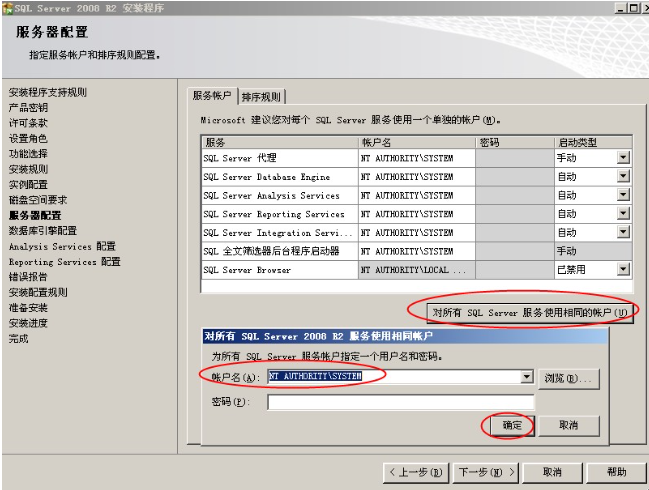Click the 浏览(B)... button
The image size is (649, 490).
click(569, 378)
